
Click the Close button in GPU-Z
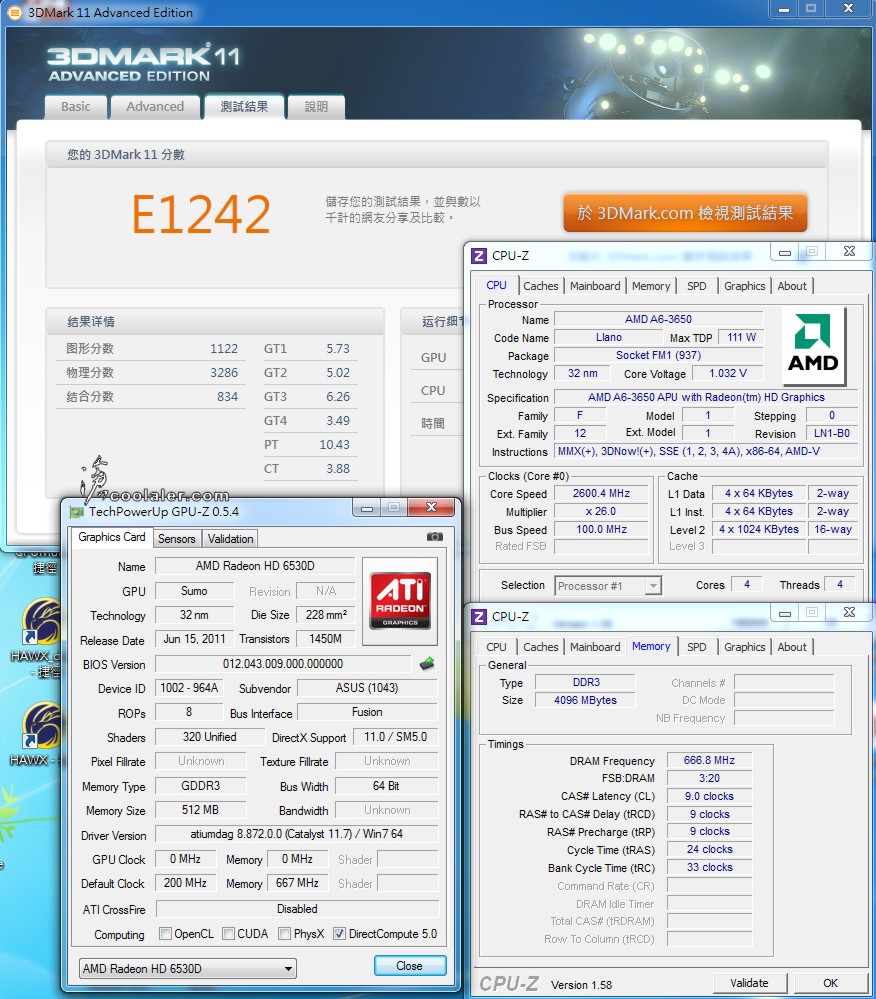[410, 966]
